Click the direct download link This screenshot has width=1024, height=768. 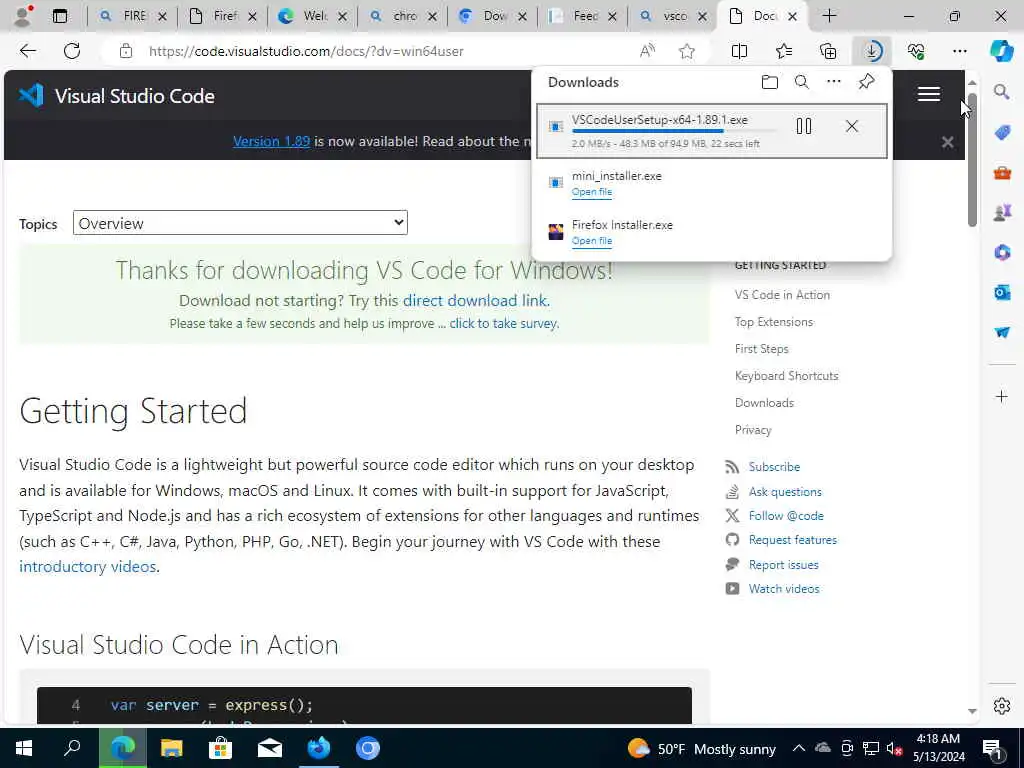pyautogui.click(x=475, y=300)
